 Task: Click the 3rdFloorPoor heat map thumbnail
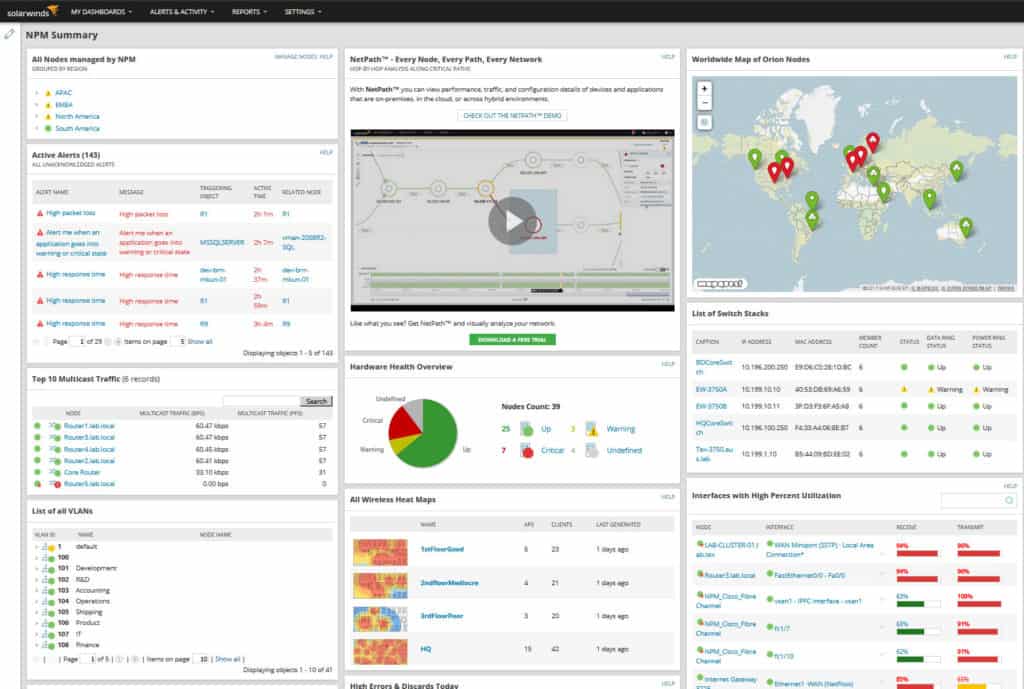coord(380,618)
